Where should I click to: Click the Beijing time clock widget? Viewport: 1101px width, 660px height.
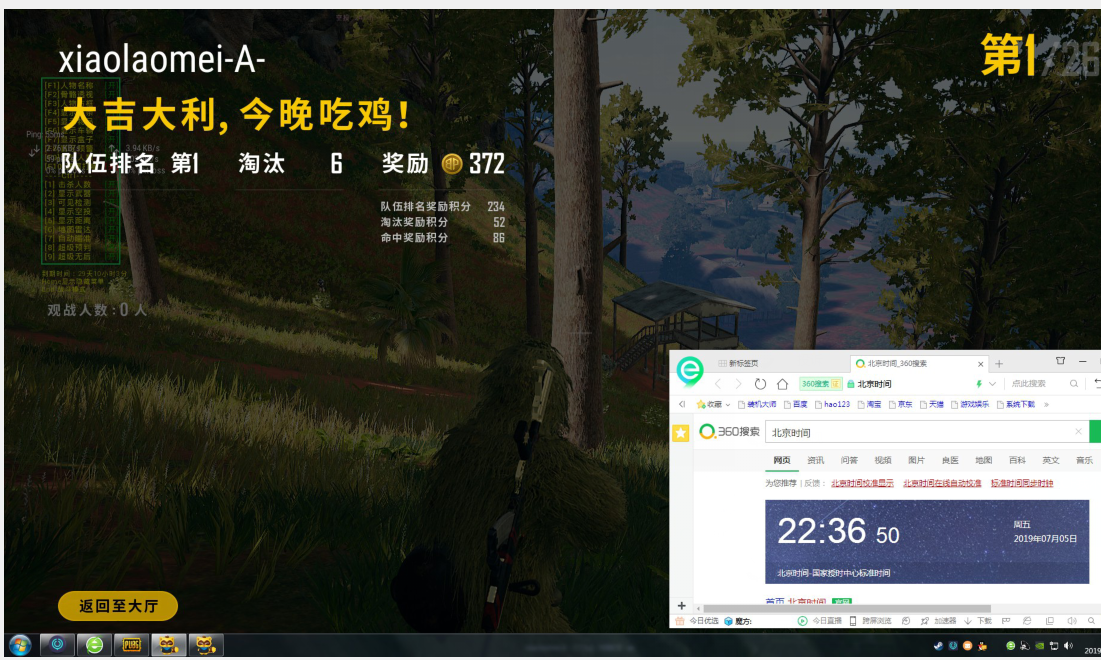tap(927, 541)
